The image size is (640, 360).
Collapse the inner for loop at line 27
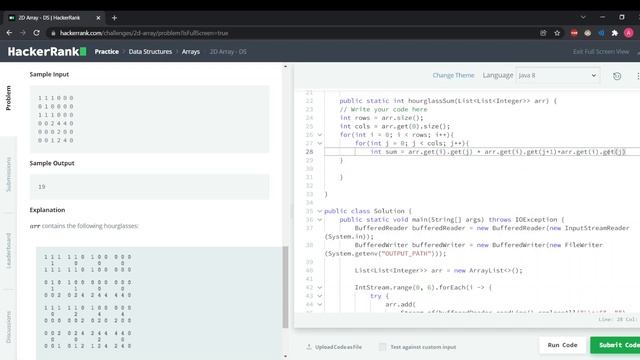[x=320, y=143]
